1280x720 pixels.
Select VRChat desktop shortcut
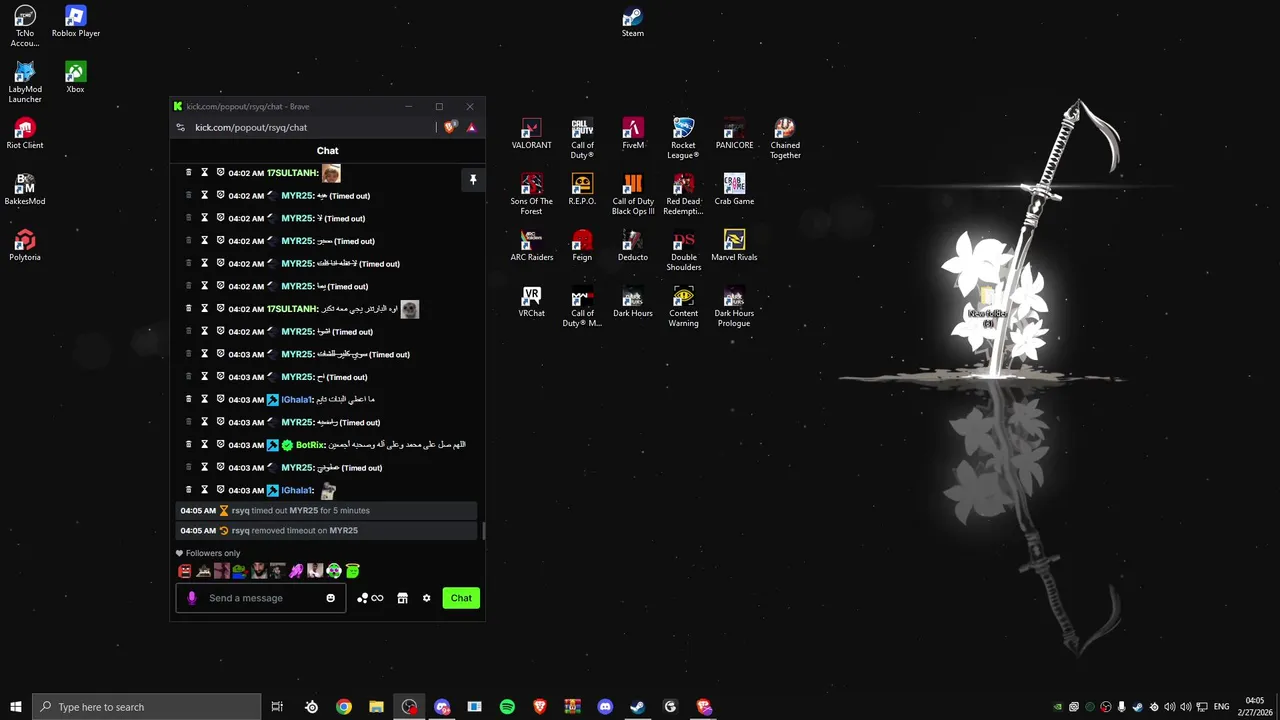[x=531, y=302]
